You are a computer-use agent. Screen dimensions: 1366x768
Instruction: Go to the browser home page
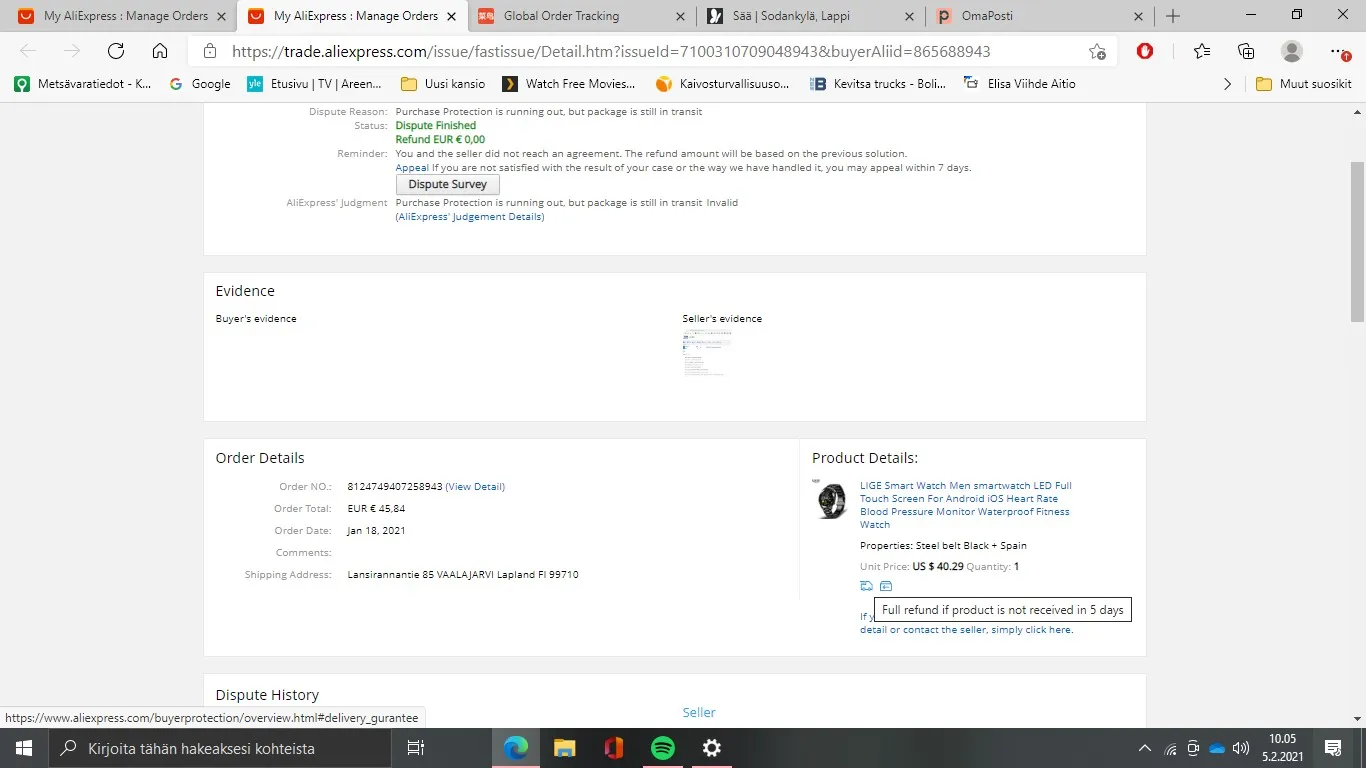tap(160, 51)
